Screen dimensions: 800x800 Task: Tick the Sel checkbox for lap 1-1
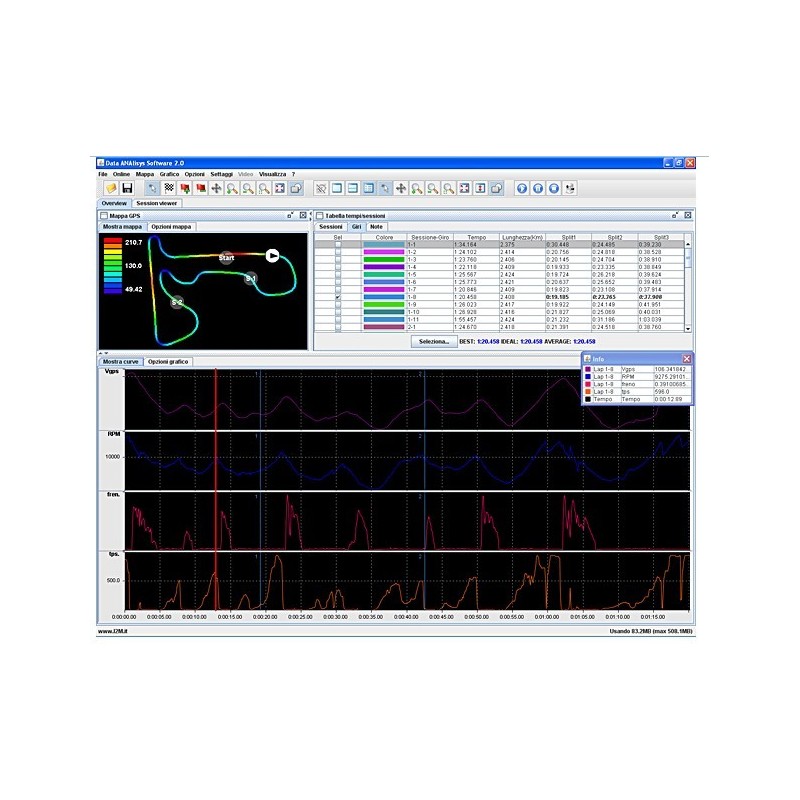[338, 245]
